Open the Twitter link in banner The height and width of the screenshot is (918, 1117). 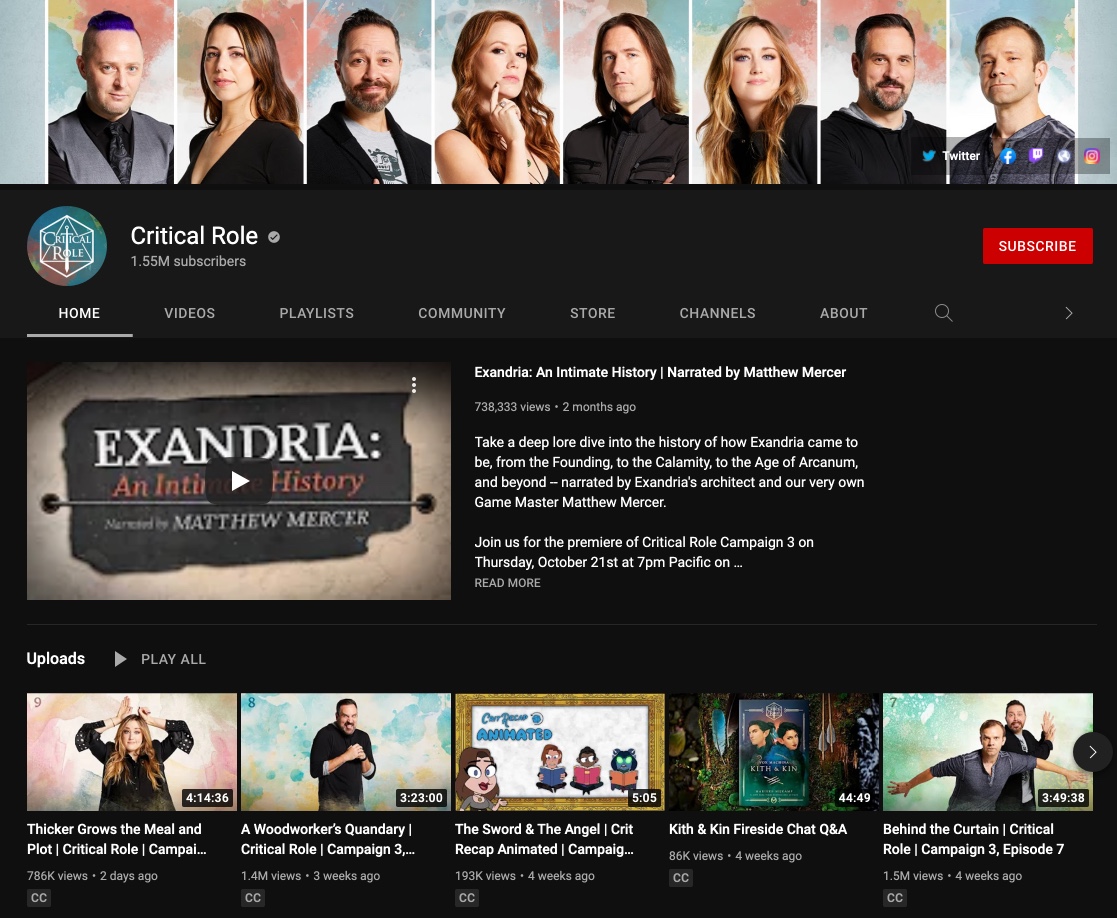tap(951, 156)
